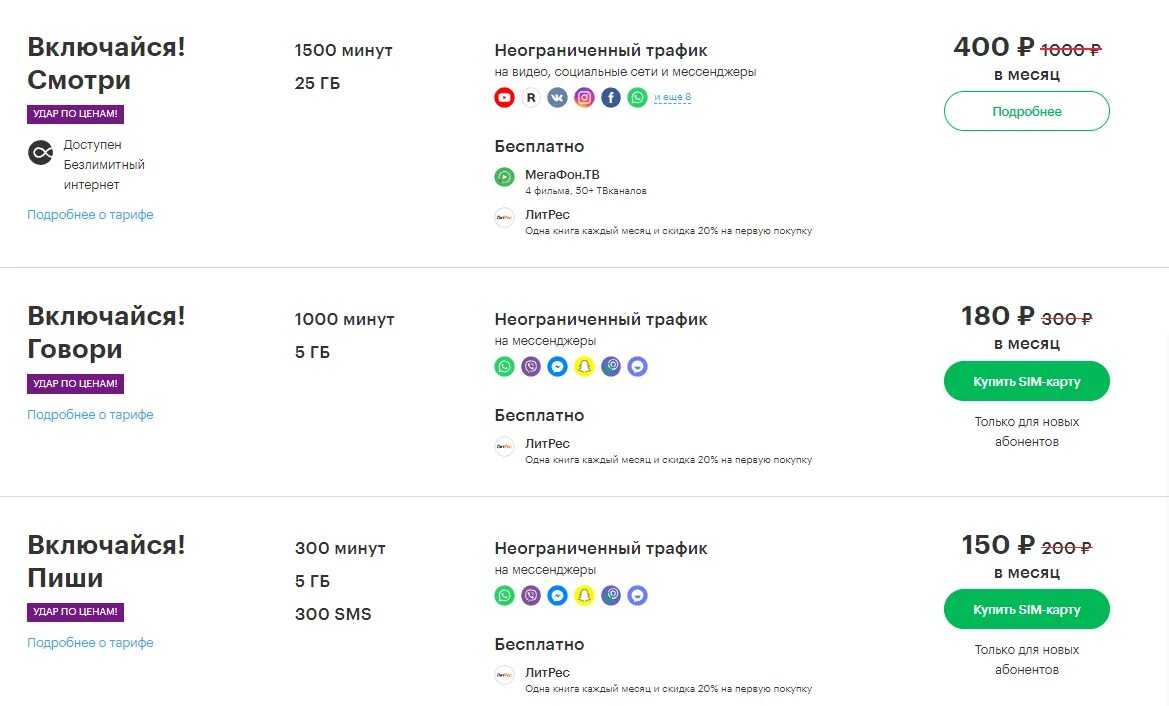
Task: Click the Facebook icon in Смотри tariff
Action: (611, 98)
